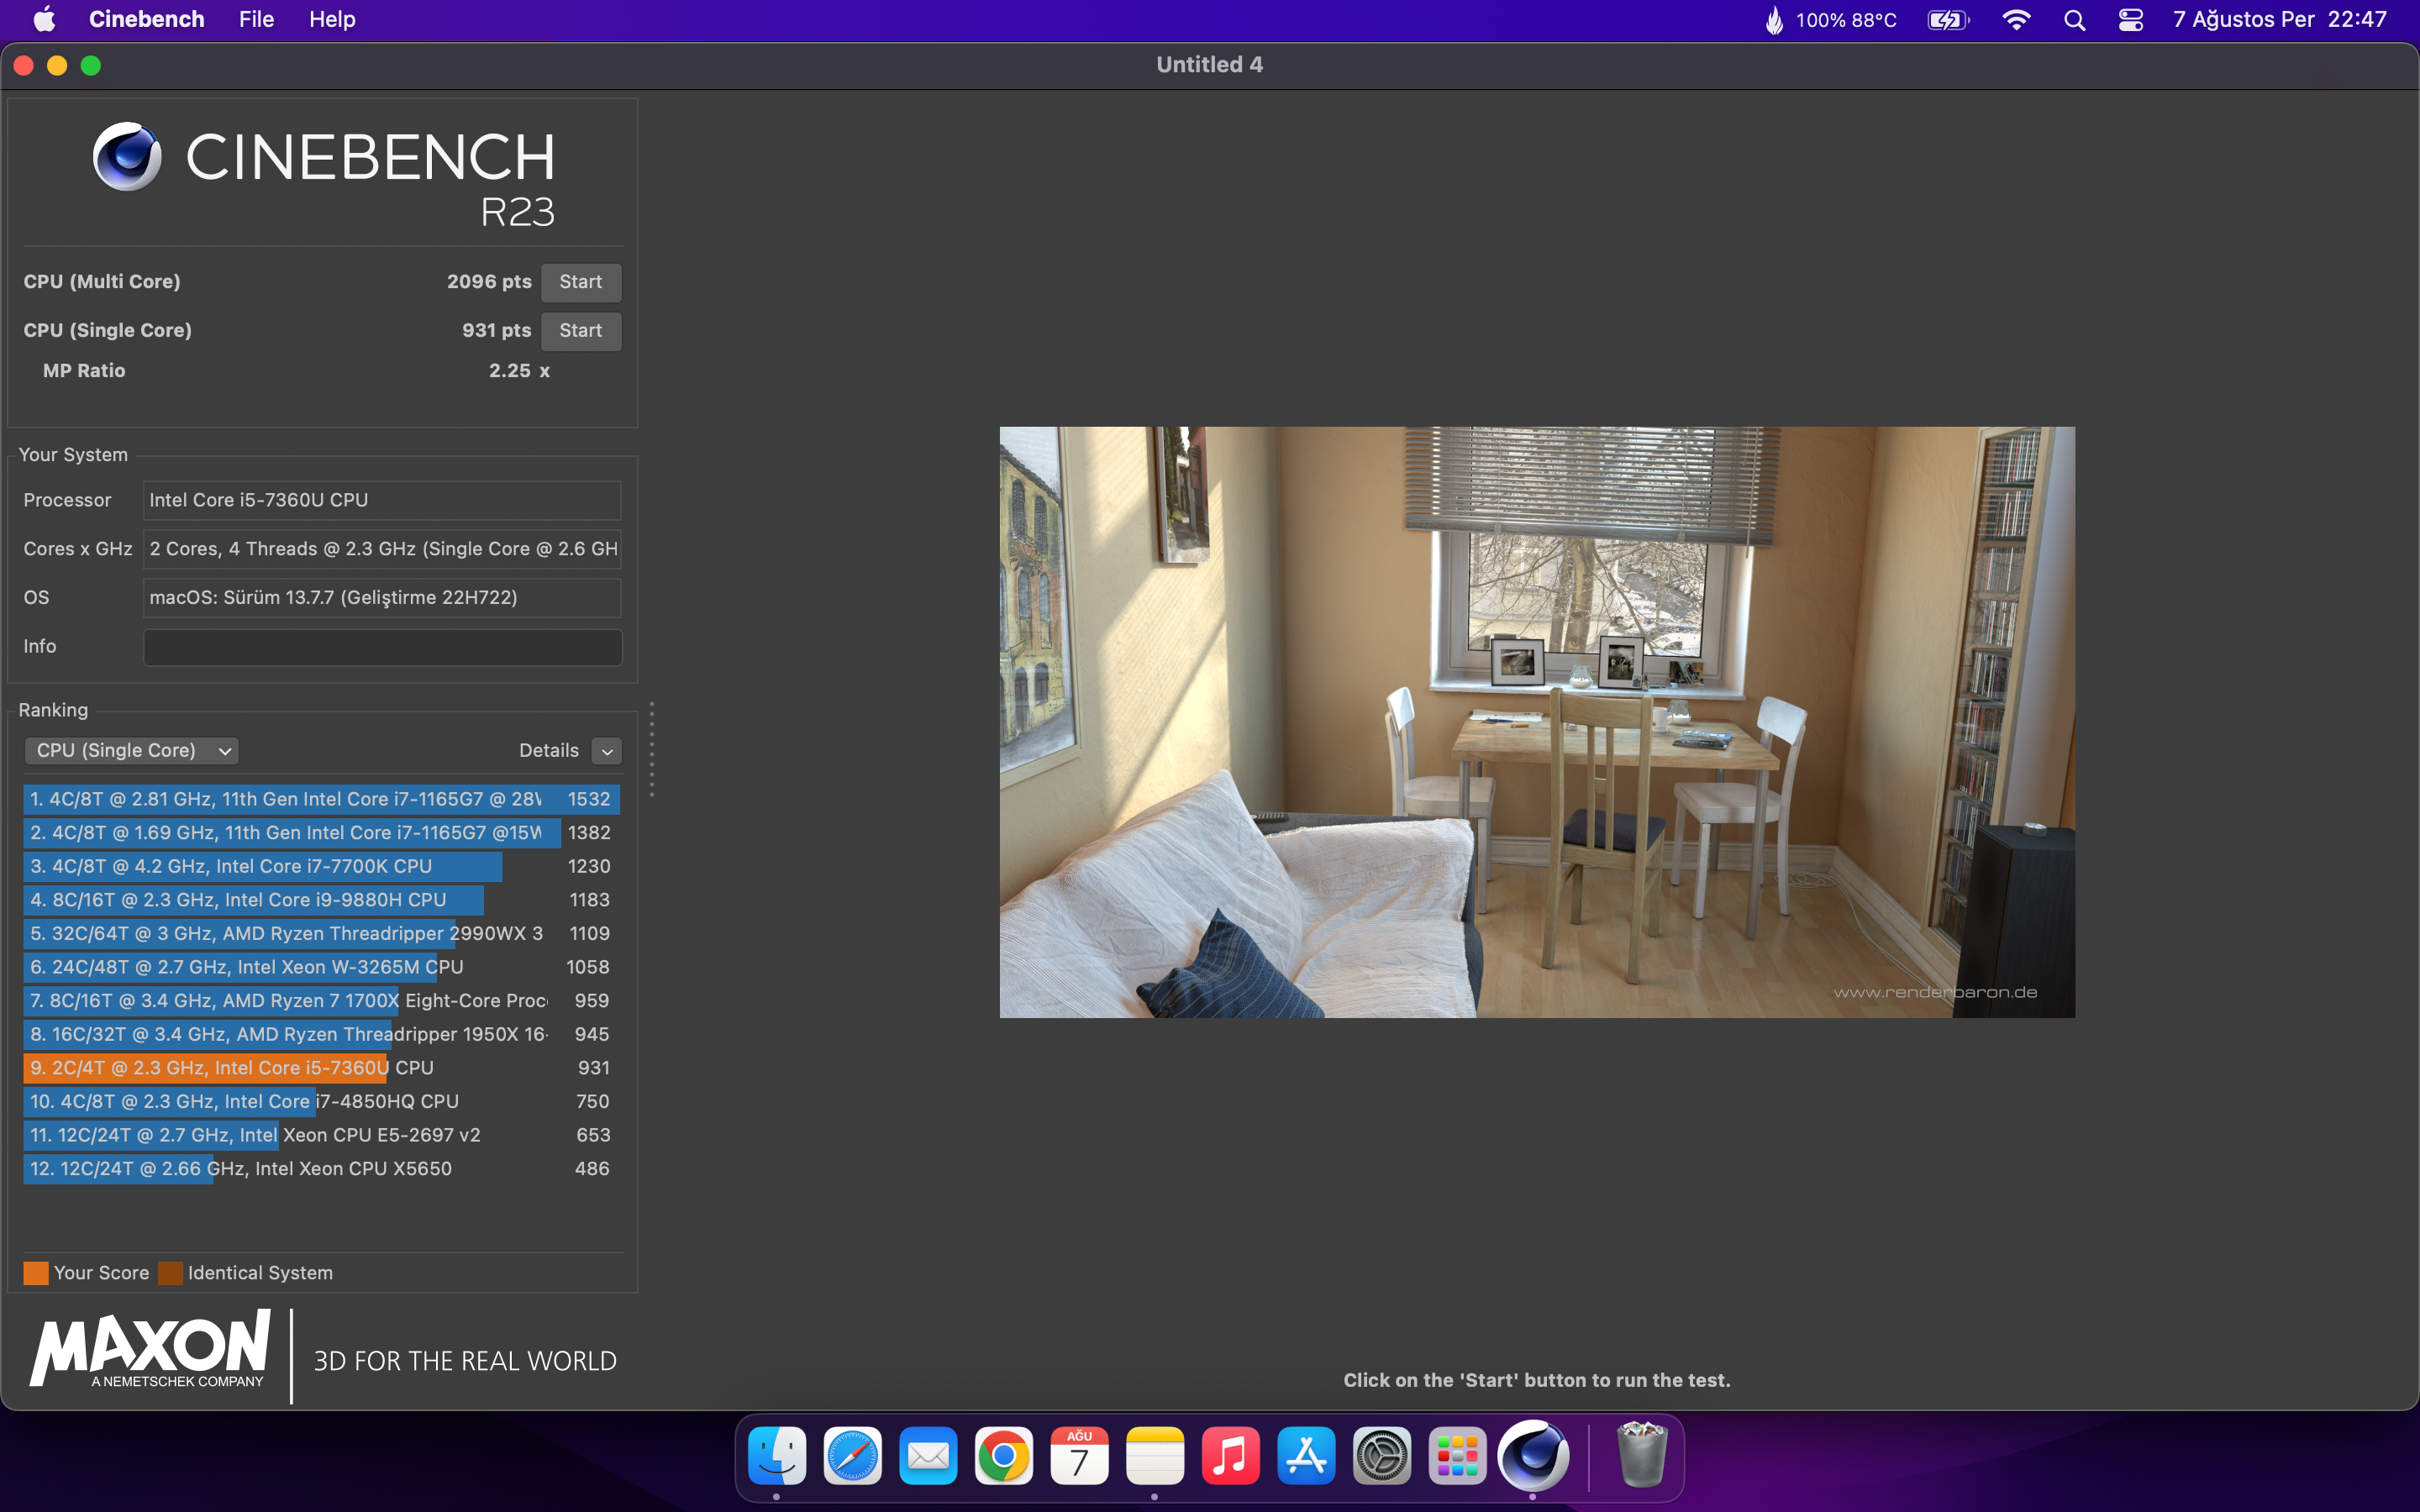Open Music from the Dock
The width and height of the screenshot is (2420, 1512).
1230,1456
